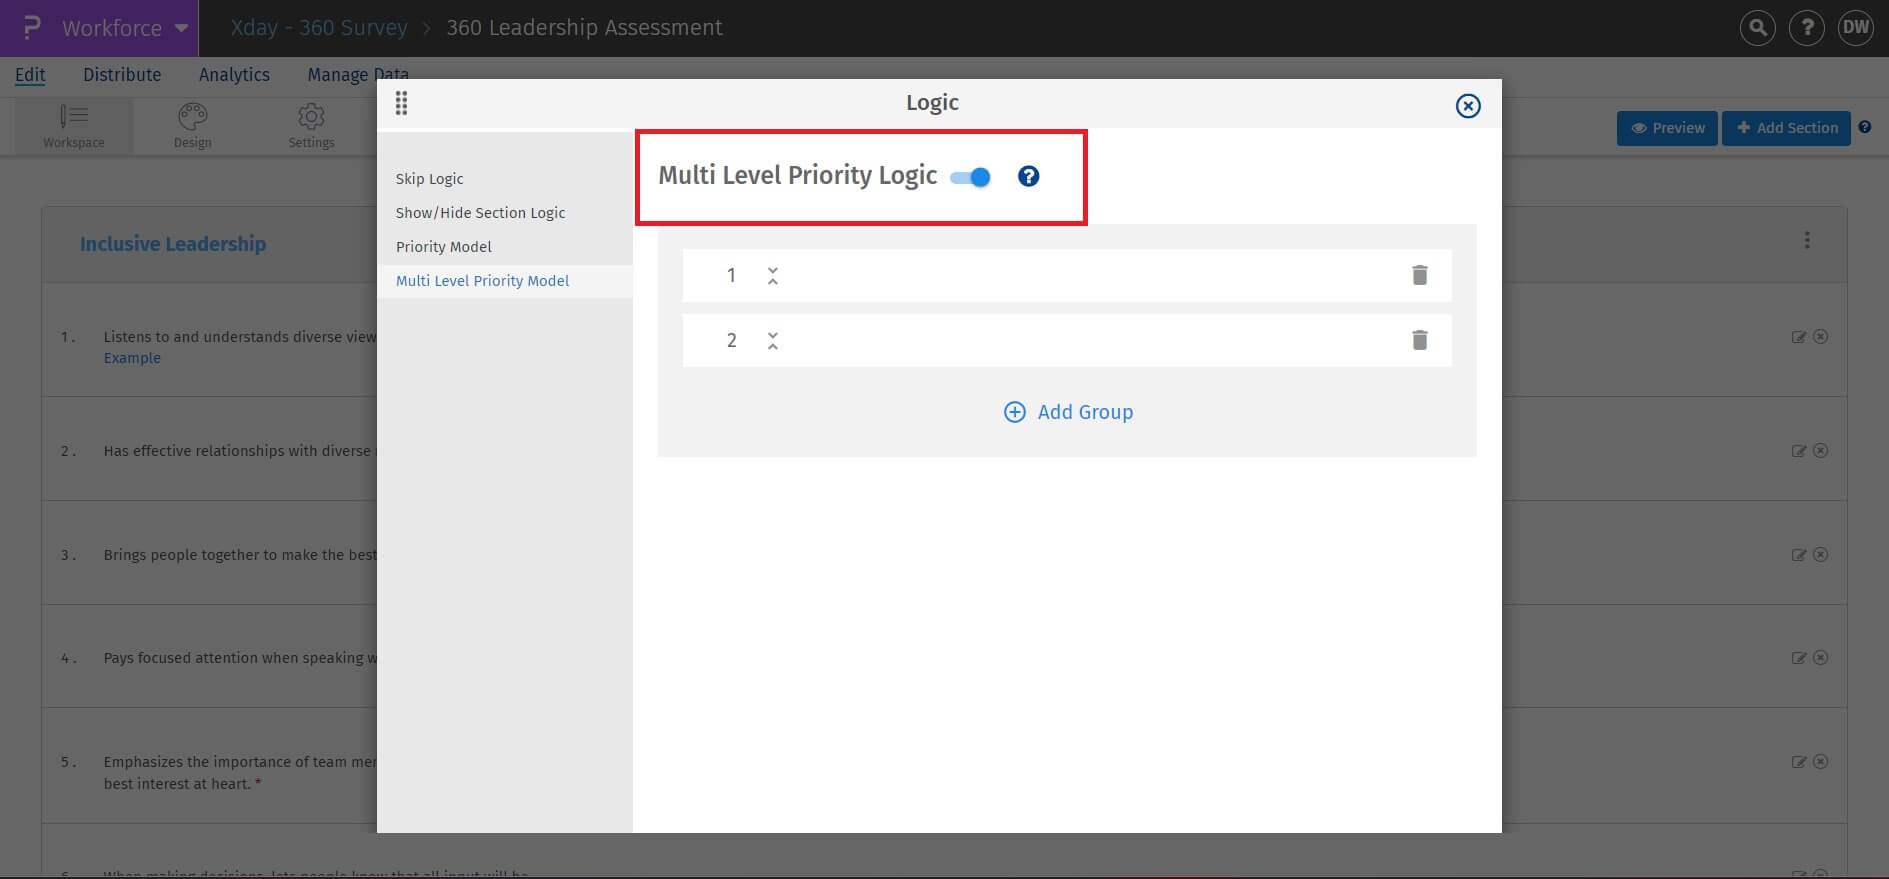This screenshot has height=879, width=1889.
Task: Click the plus icon beside Add Group
Action: [1014, 412]
